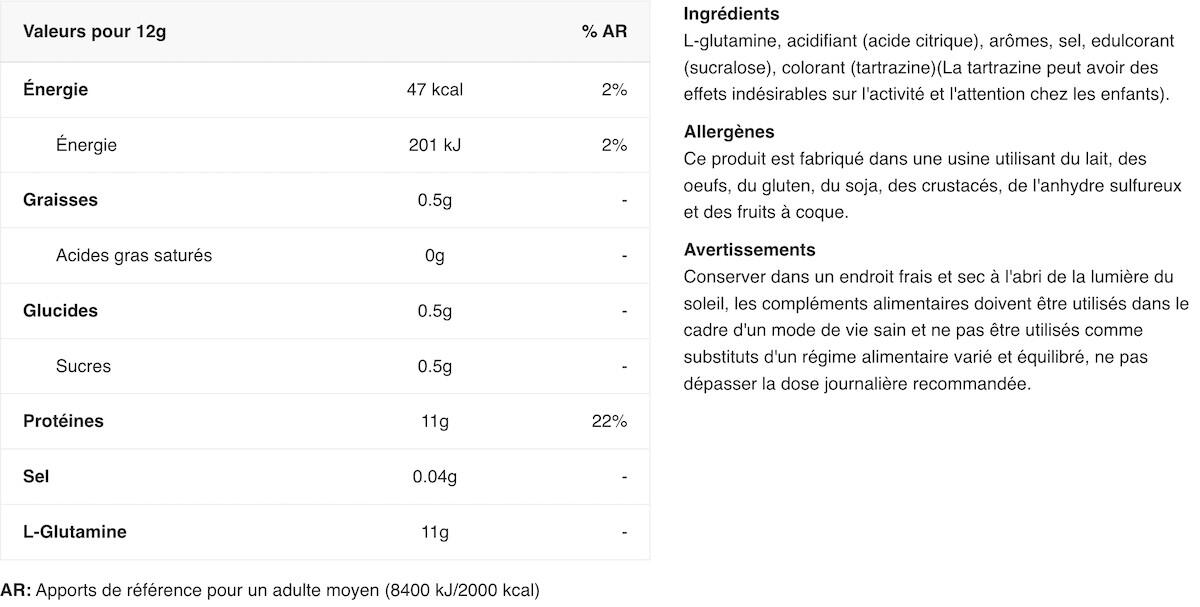1200x607 pixels.
Task: Select the Allergènes heading
Action: point(729,132)
